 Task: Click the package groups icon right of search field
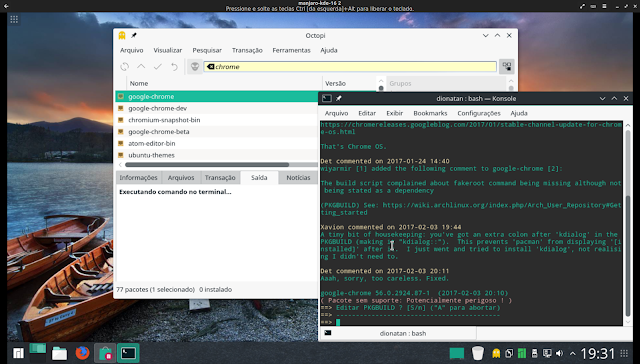coord(507,67)
